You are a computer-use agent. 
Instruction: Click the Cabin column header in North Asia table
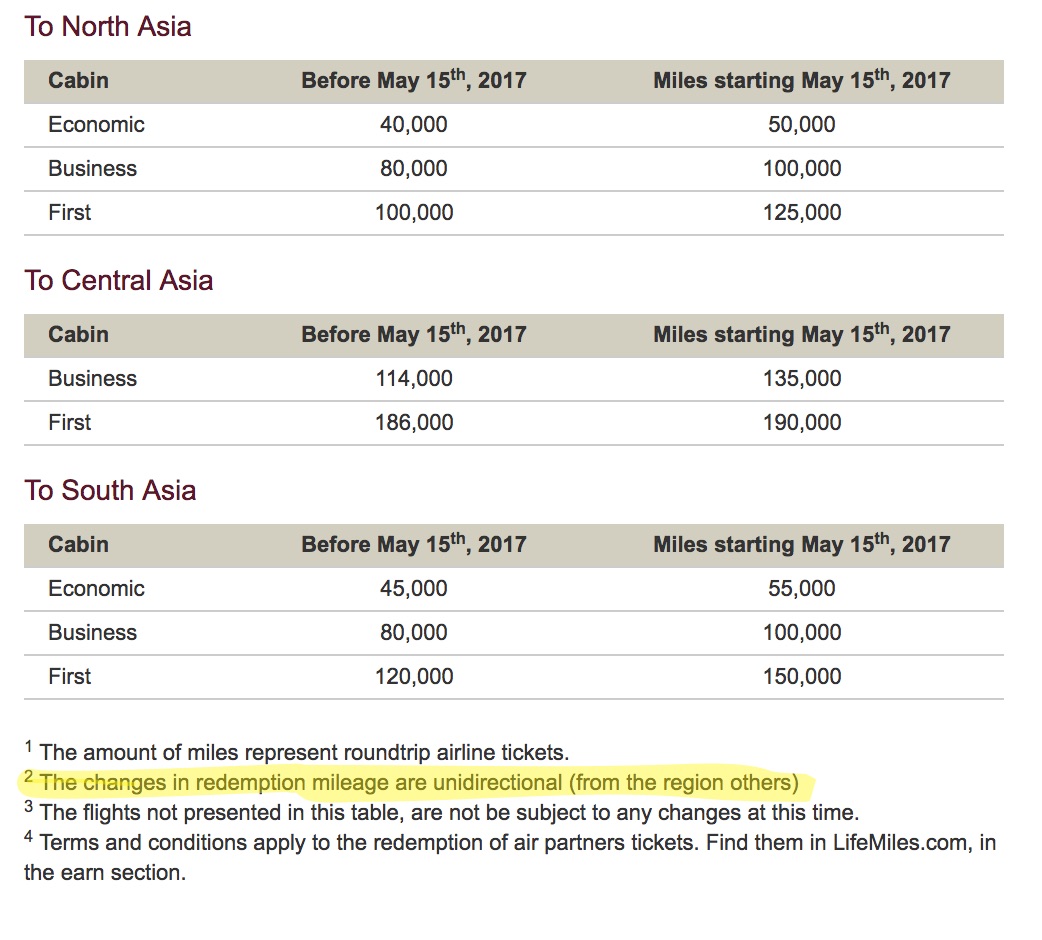point(78,80)
